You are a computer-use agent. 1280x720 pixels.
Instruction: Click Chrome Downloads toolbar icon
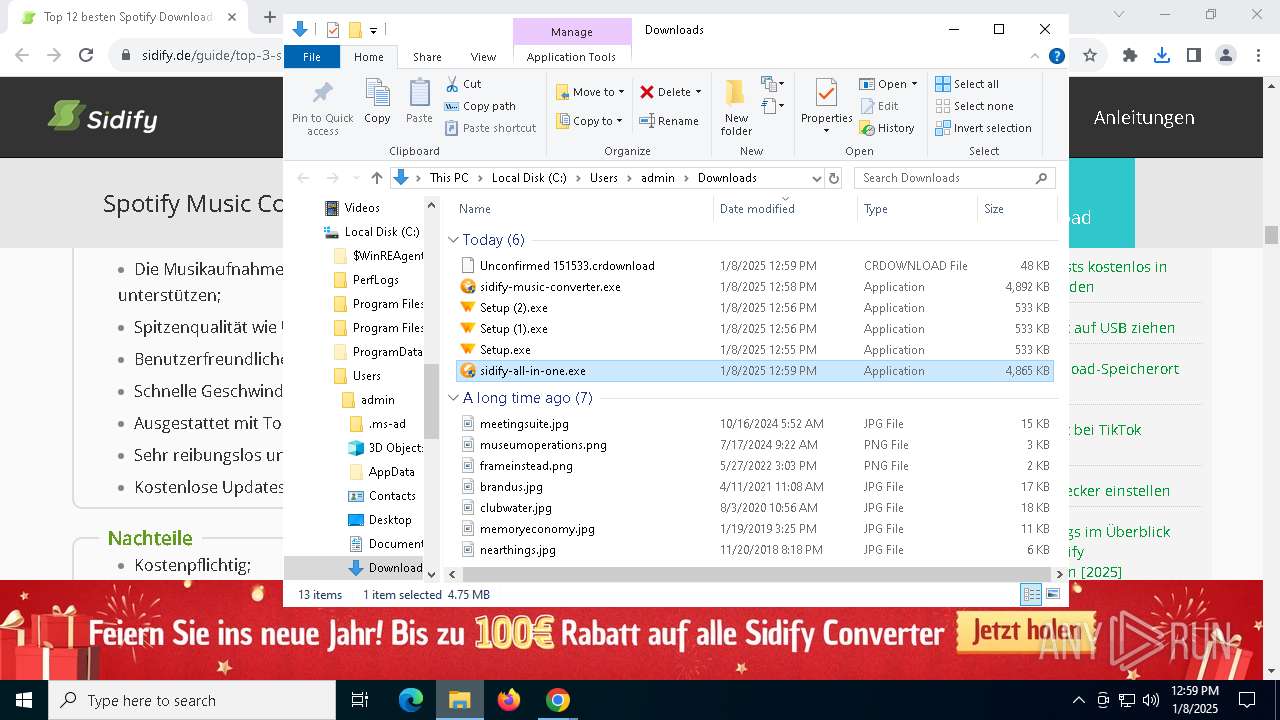(1162, 56)
